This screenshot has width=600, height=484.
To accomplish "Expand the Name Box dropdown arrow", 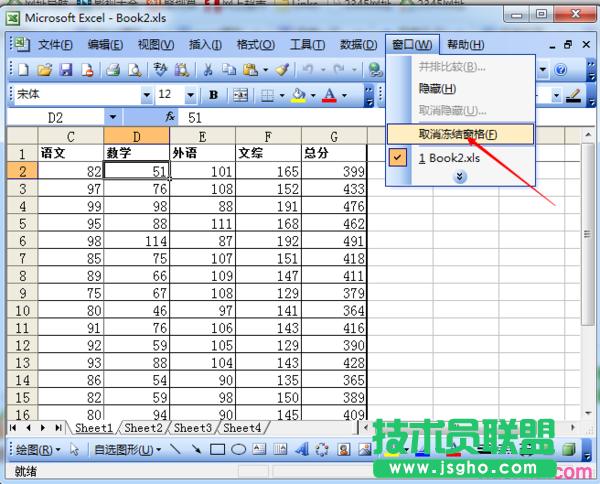I will [111, 117].
